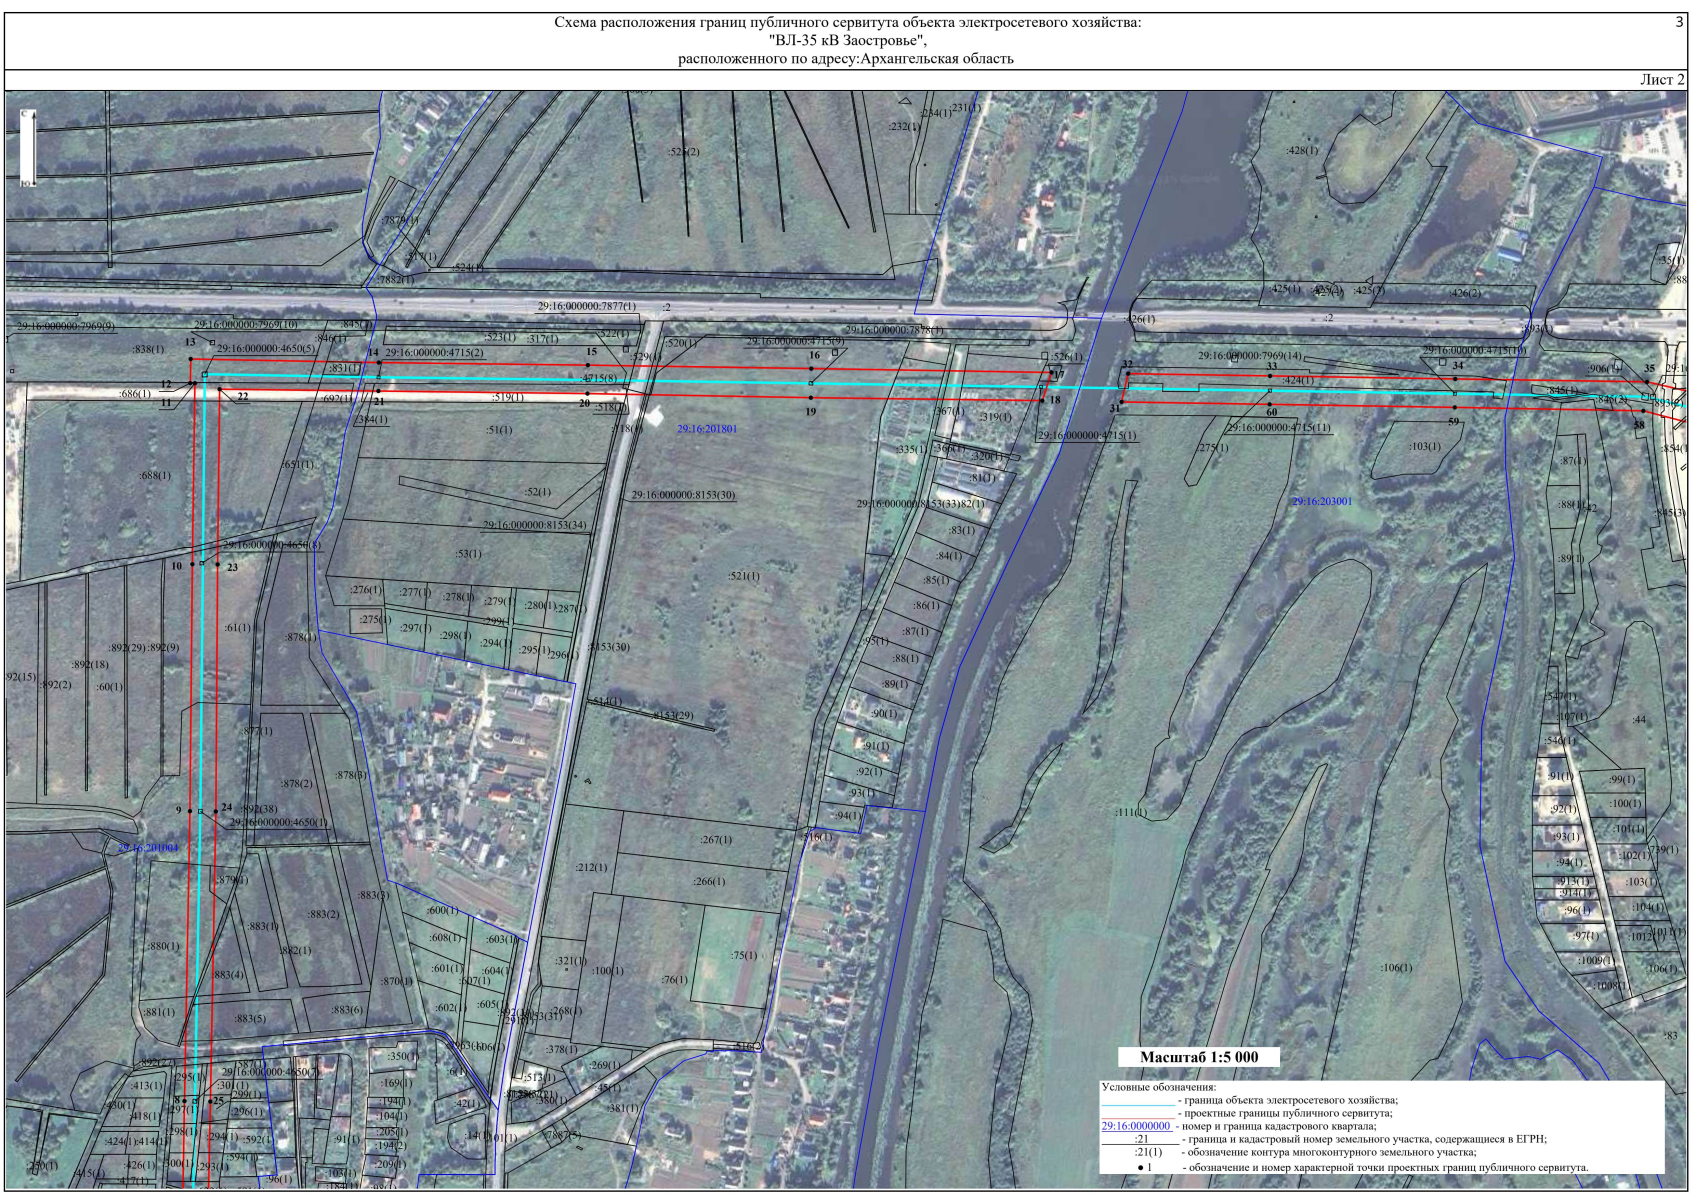Select characteristic point marker 22
The width and height of the screenshot is (1697, 1200).
click(219, 388)
